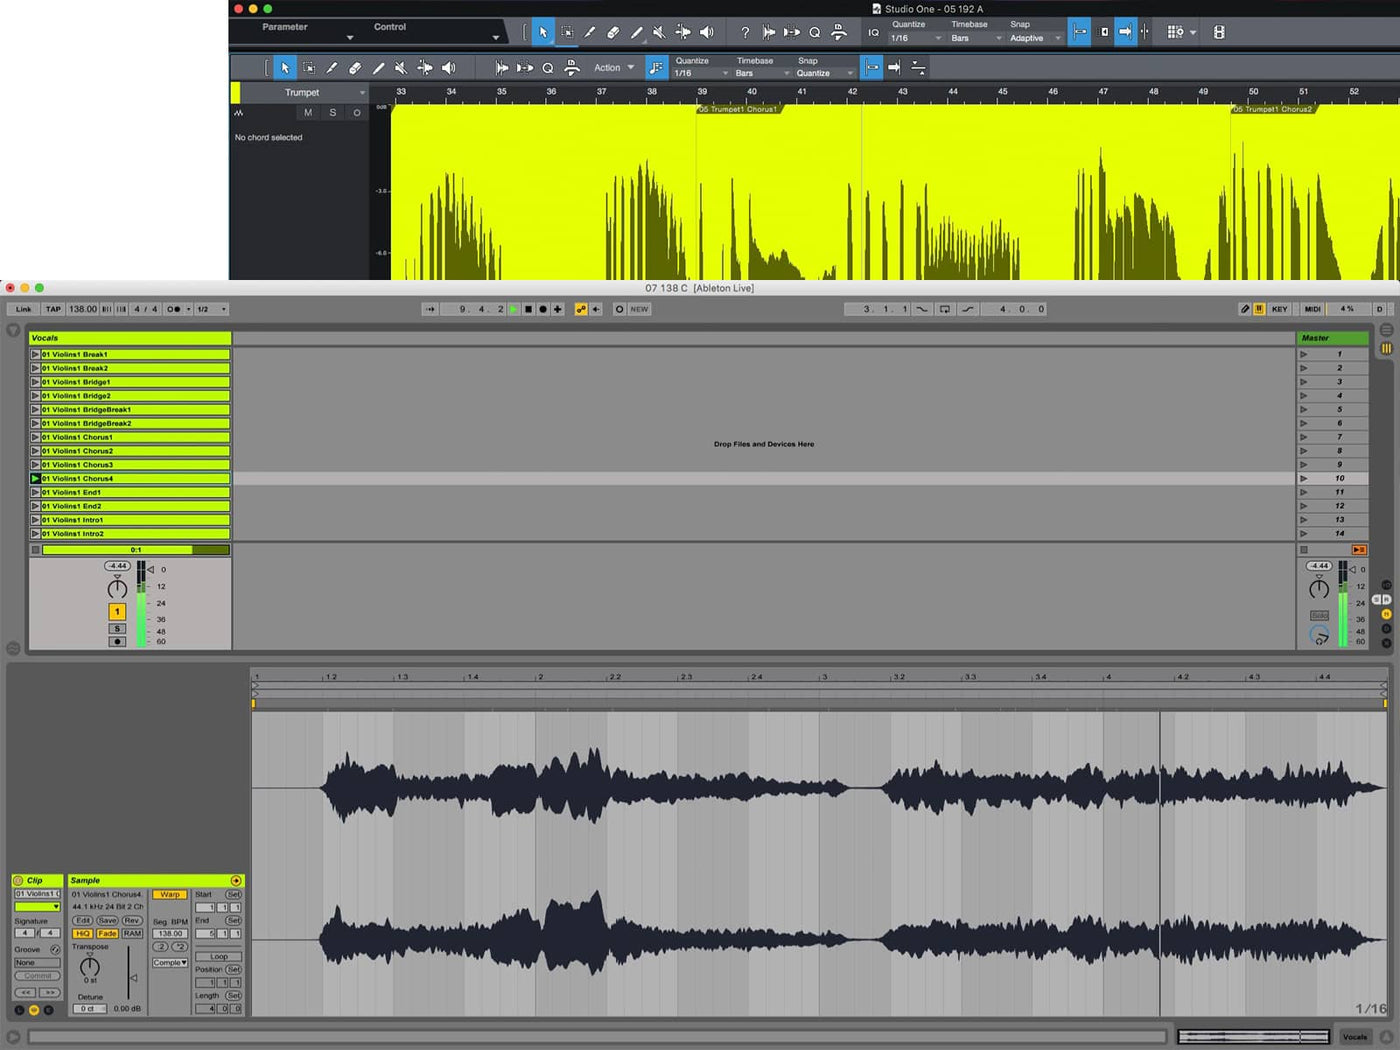Launch the 01 Violins1 Chorus4 clip
The height and width of the screenshot is (1050, 1400).
pos(36,479)
